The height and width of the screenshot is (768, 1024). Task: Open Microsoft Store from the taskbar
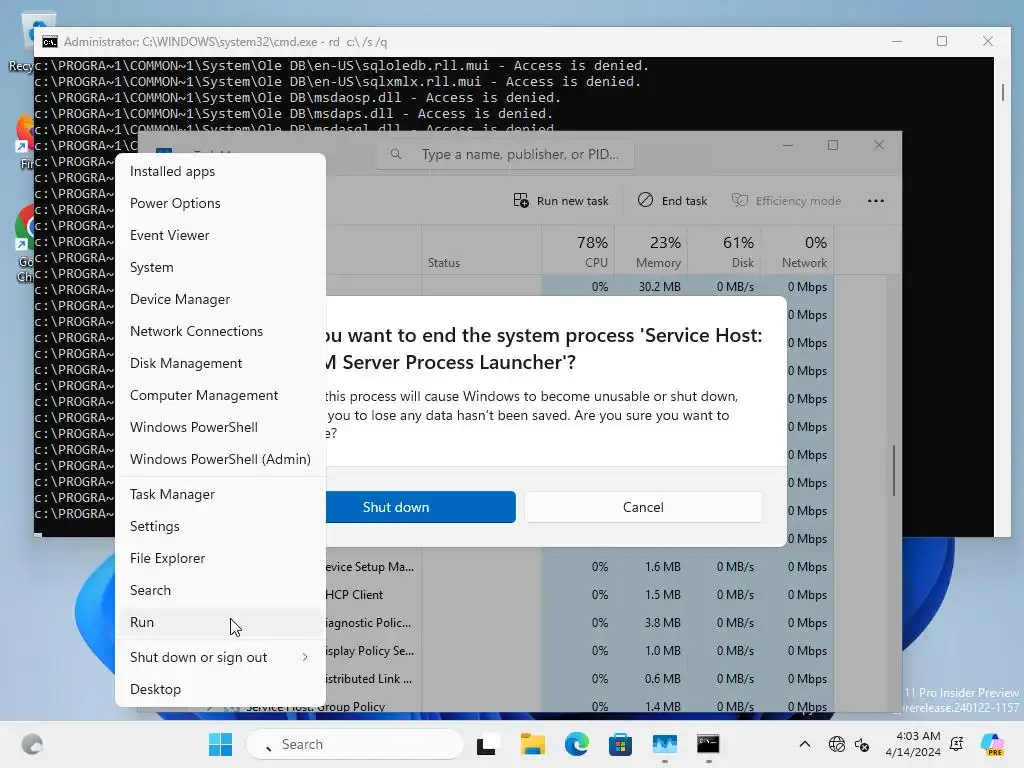click(x=620, y=744)
